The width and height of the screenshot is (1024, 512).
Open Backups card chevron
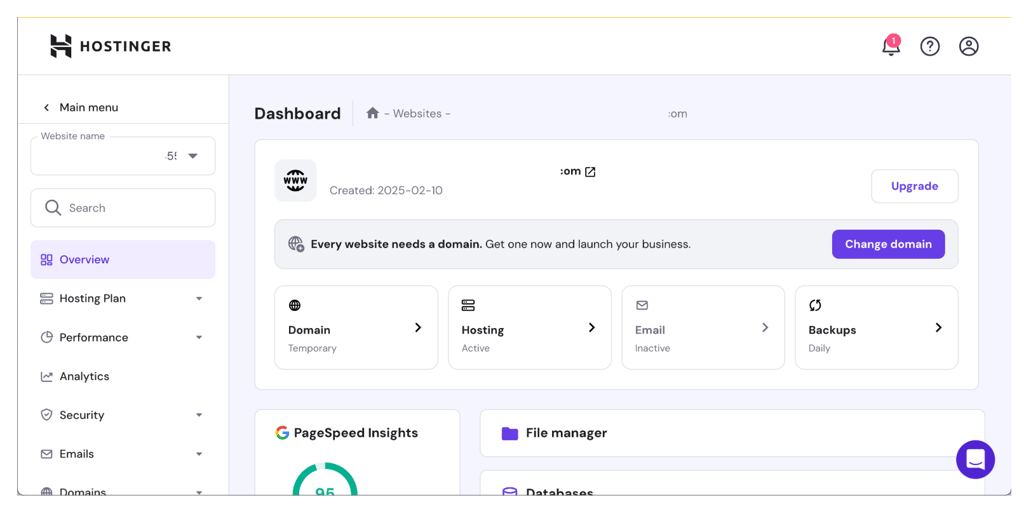coord(938,327)
